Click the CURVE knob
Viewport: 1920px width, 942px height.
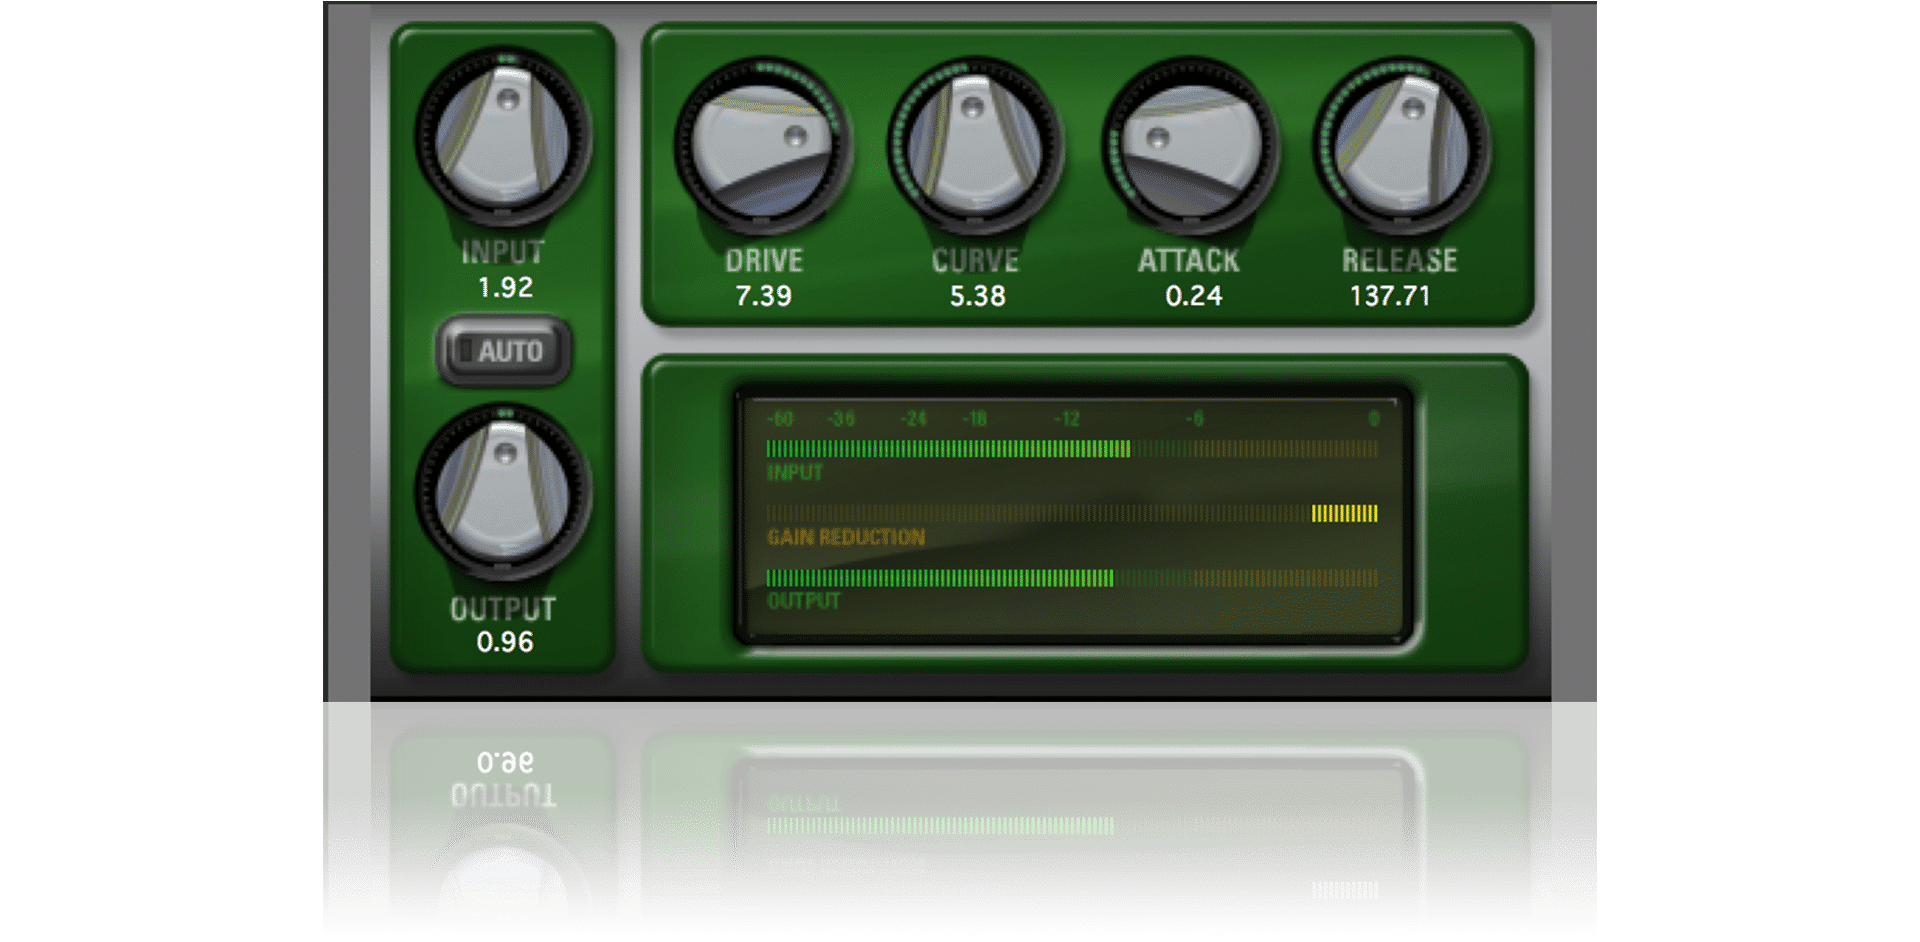pos(976,146)
